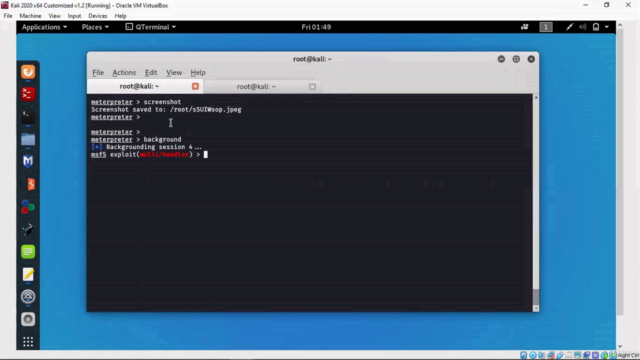Click text 'Screenshot saved to: /root/sSUIWsop.jpeg'
Image resolution: width=640 pixels, height=360 pixels.
coord(166,109)
